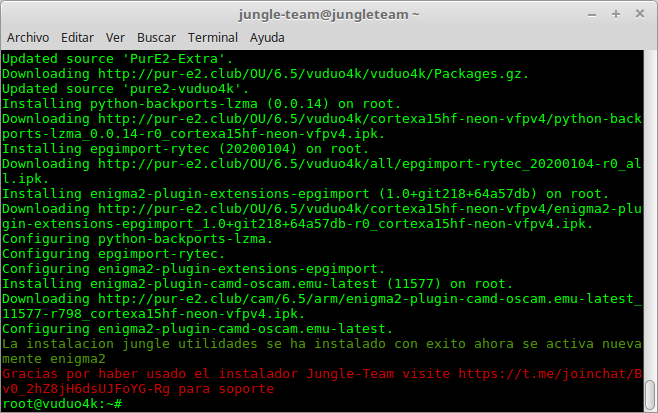Select the Terminal menu
Viewport: 658px width, 413px height.
click(212, 37)
